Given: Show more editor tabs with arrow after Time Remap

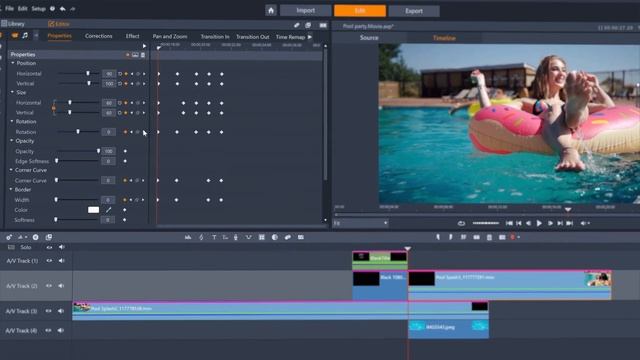Looking at the screenshot, I should click(310, 37).
